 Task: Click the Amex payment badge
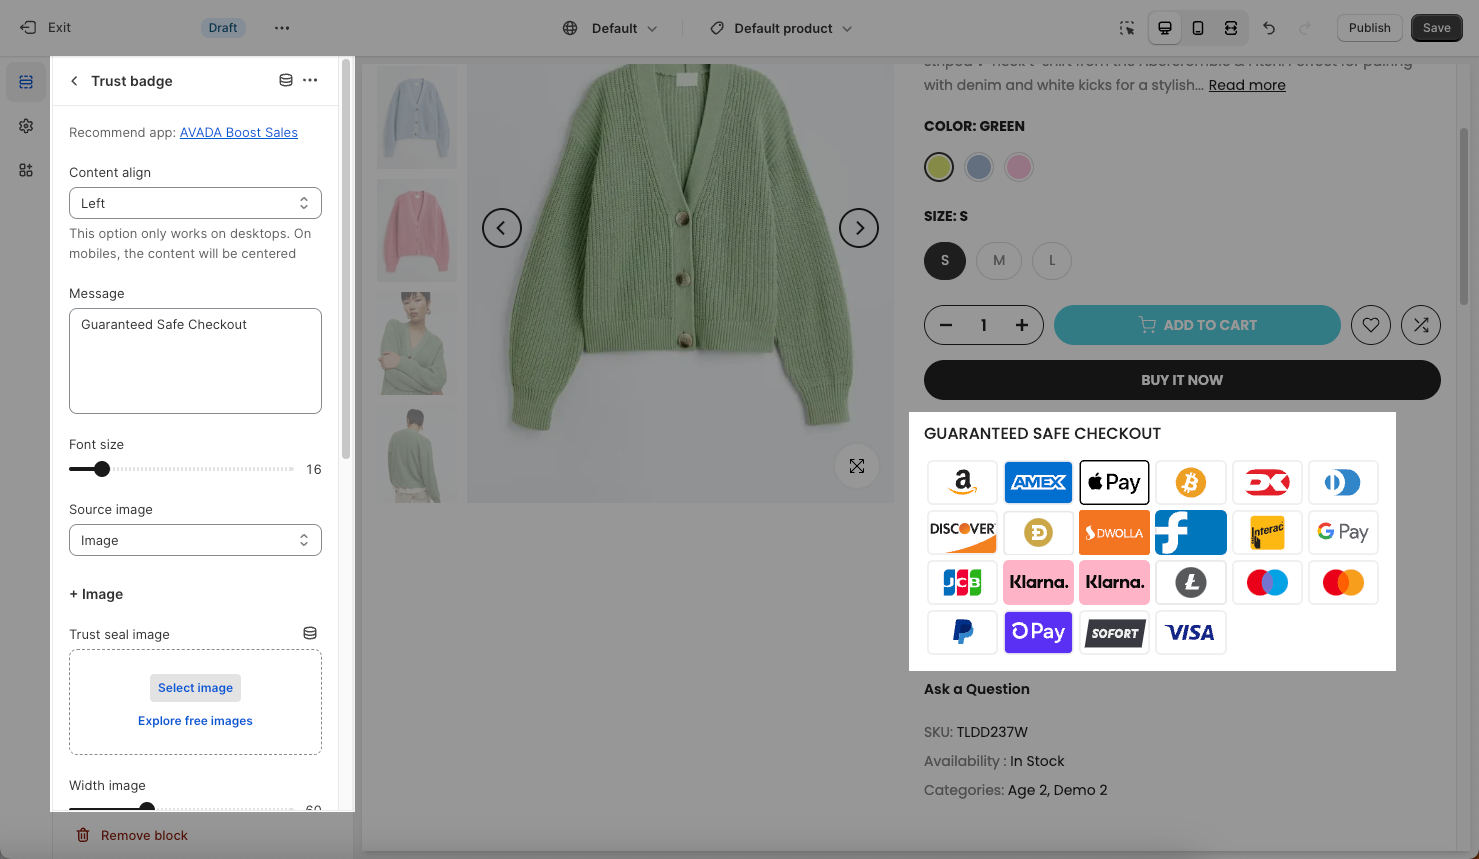pyautogui.click(x=1038, y=482)
